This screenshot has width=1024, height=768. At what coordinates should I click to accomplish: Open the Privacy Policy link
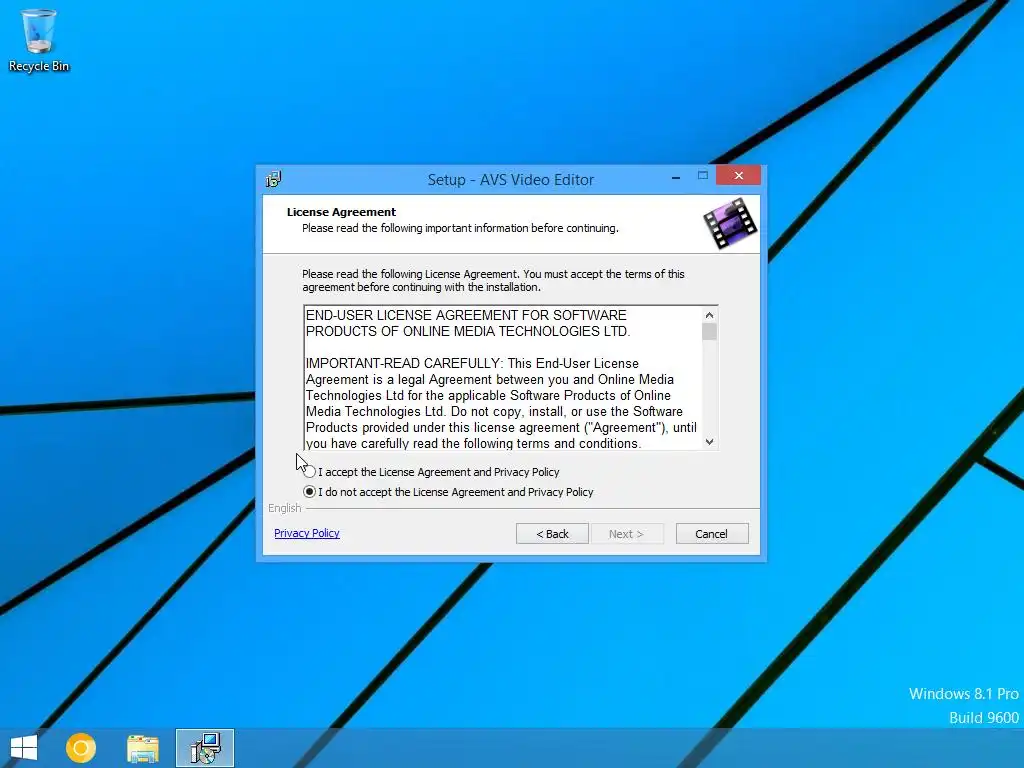[307, 533]
